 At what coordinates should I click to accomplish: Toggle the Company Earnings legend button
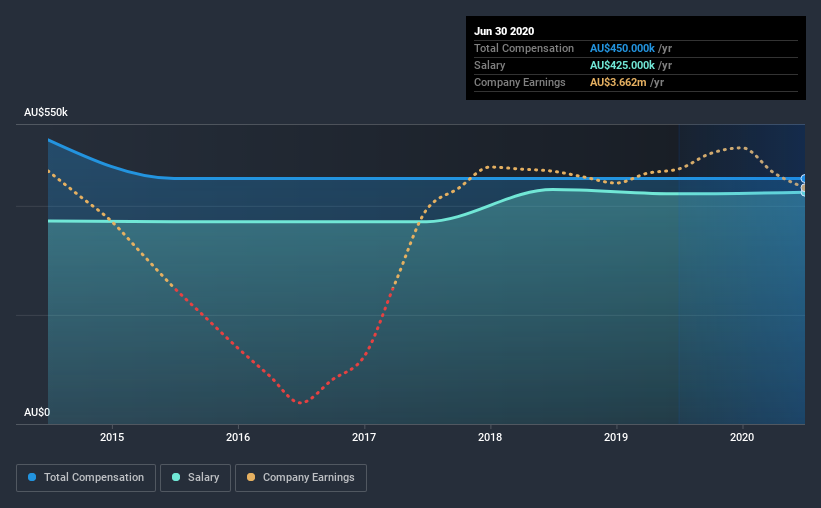301,478
